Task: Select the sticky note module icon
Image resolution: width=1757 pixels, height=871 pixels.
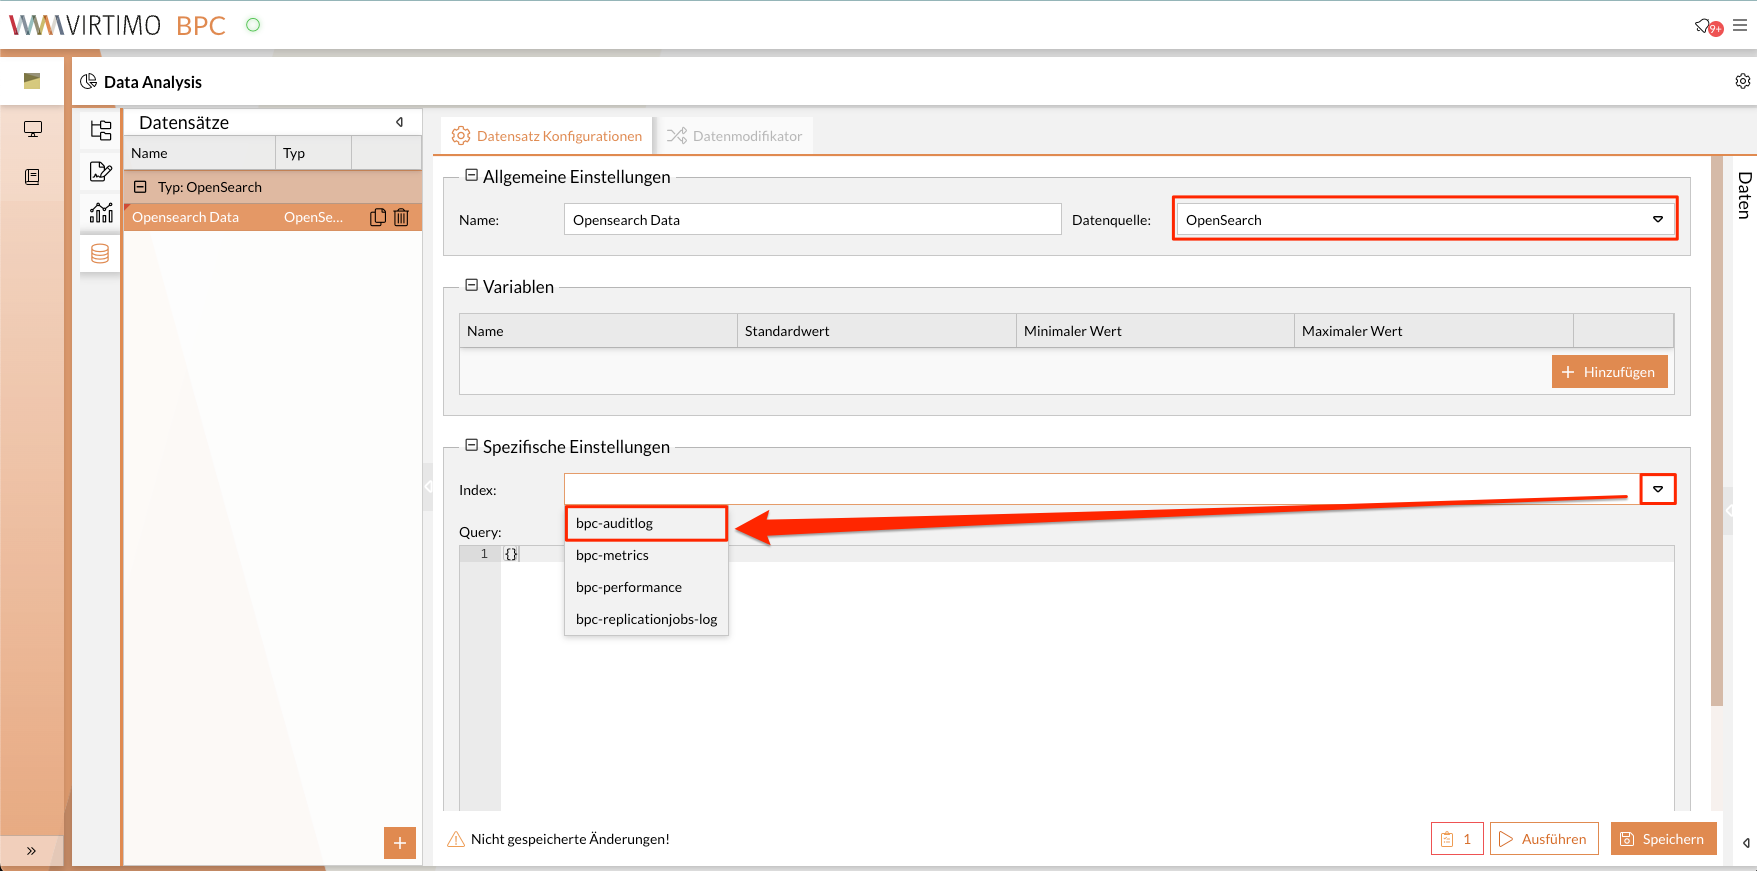Action: click(32, 81)
